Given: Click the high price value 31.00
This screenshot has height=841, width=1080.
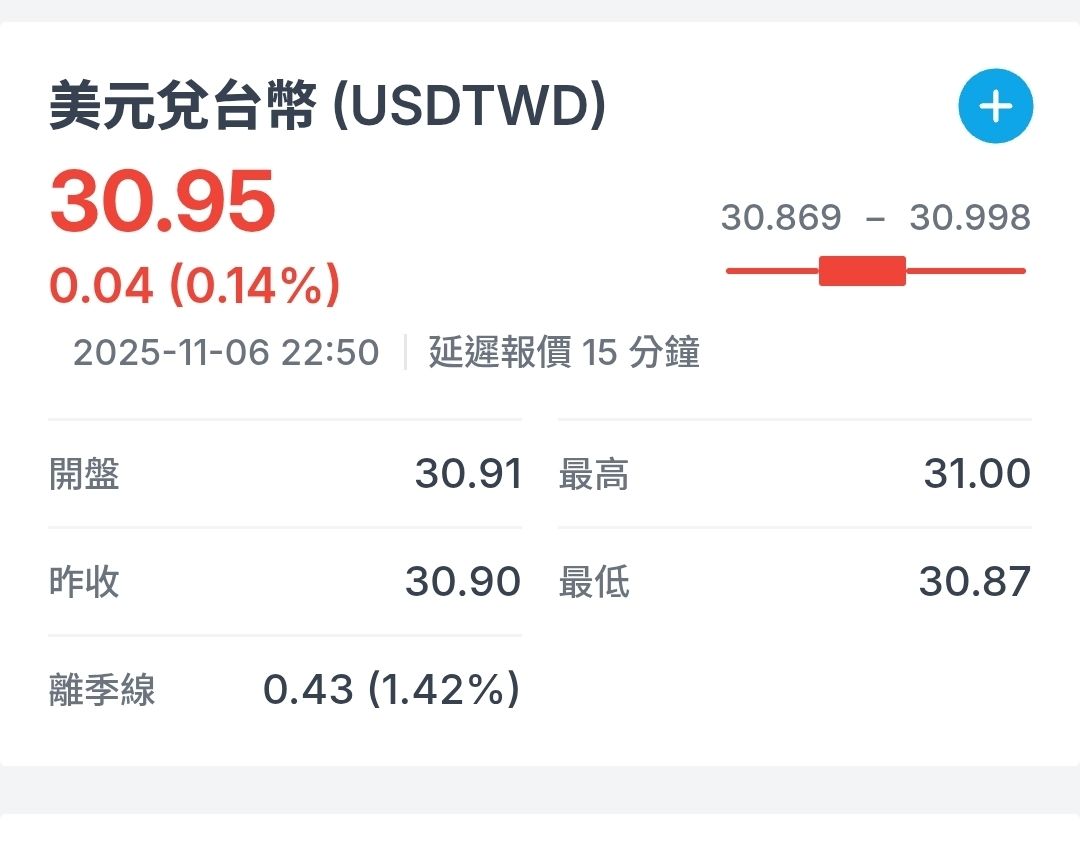Looking at the screenshot, I should [976, 473].
